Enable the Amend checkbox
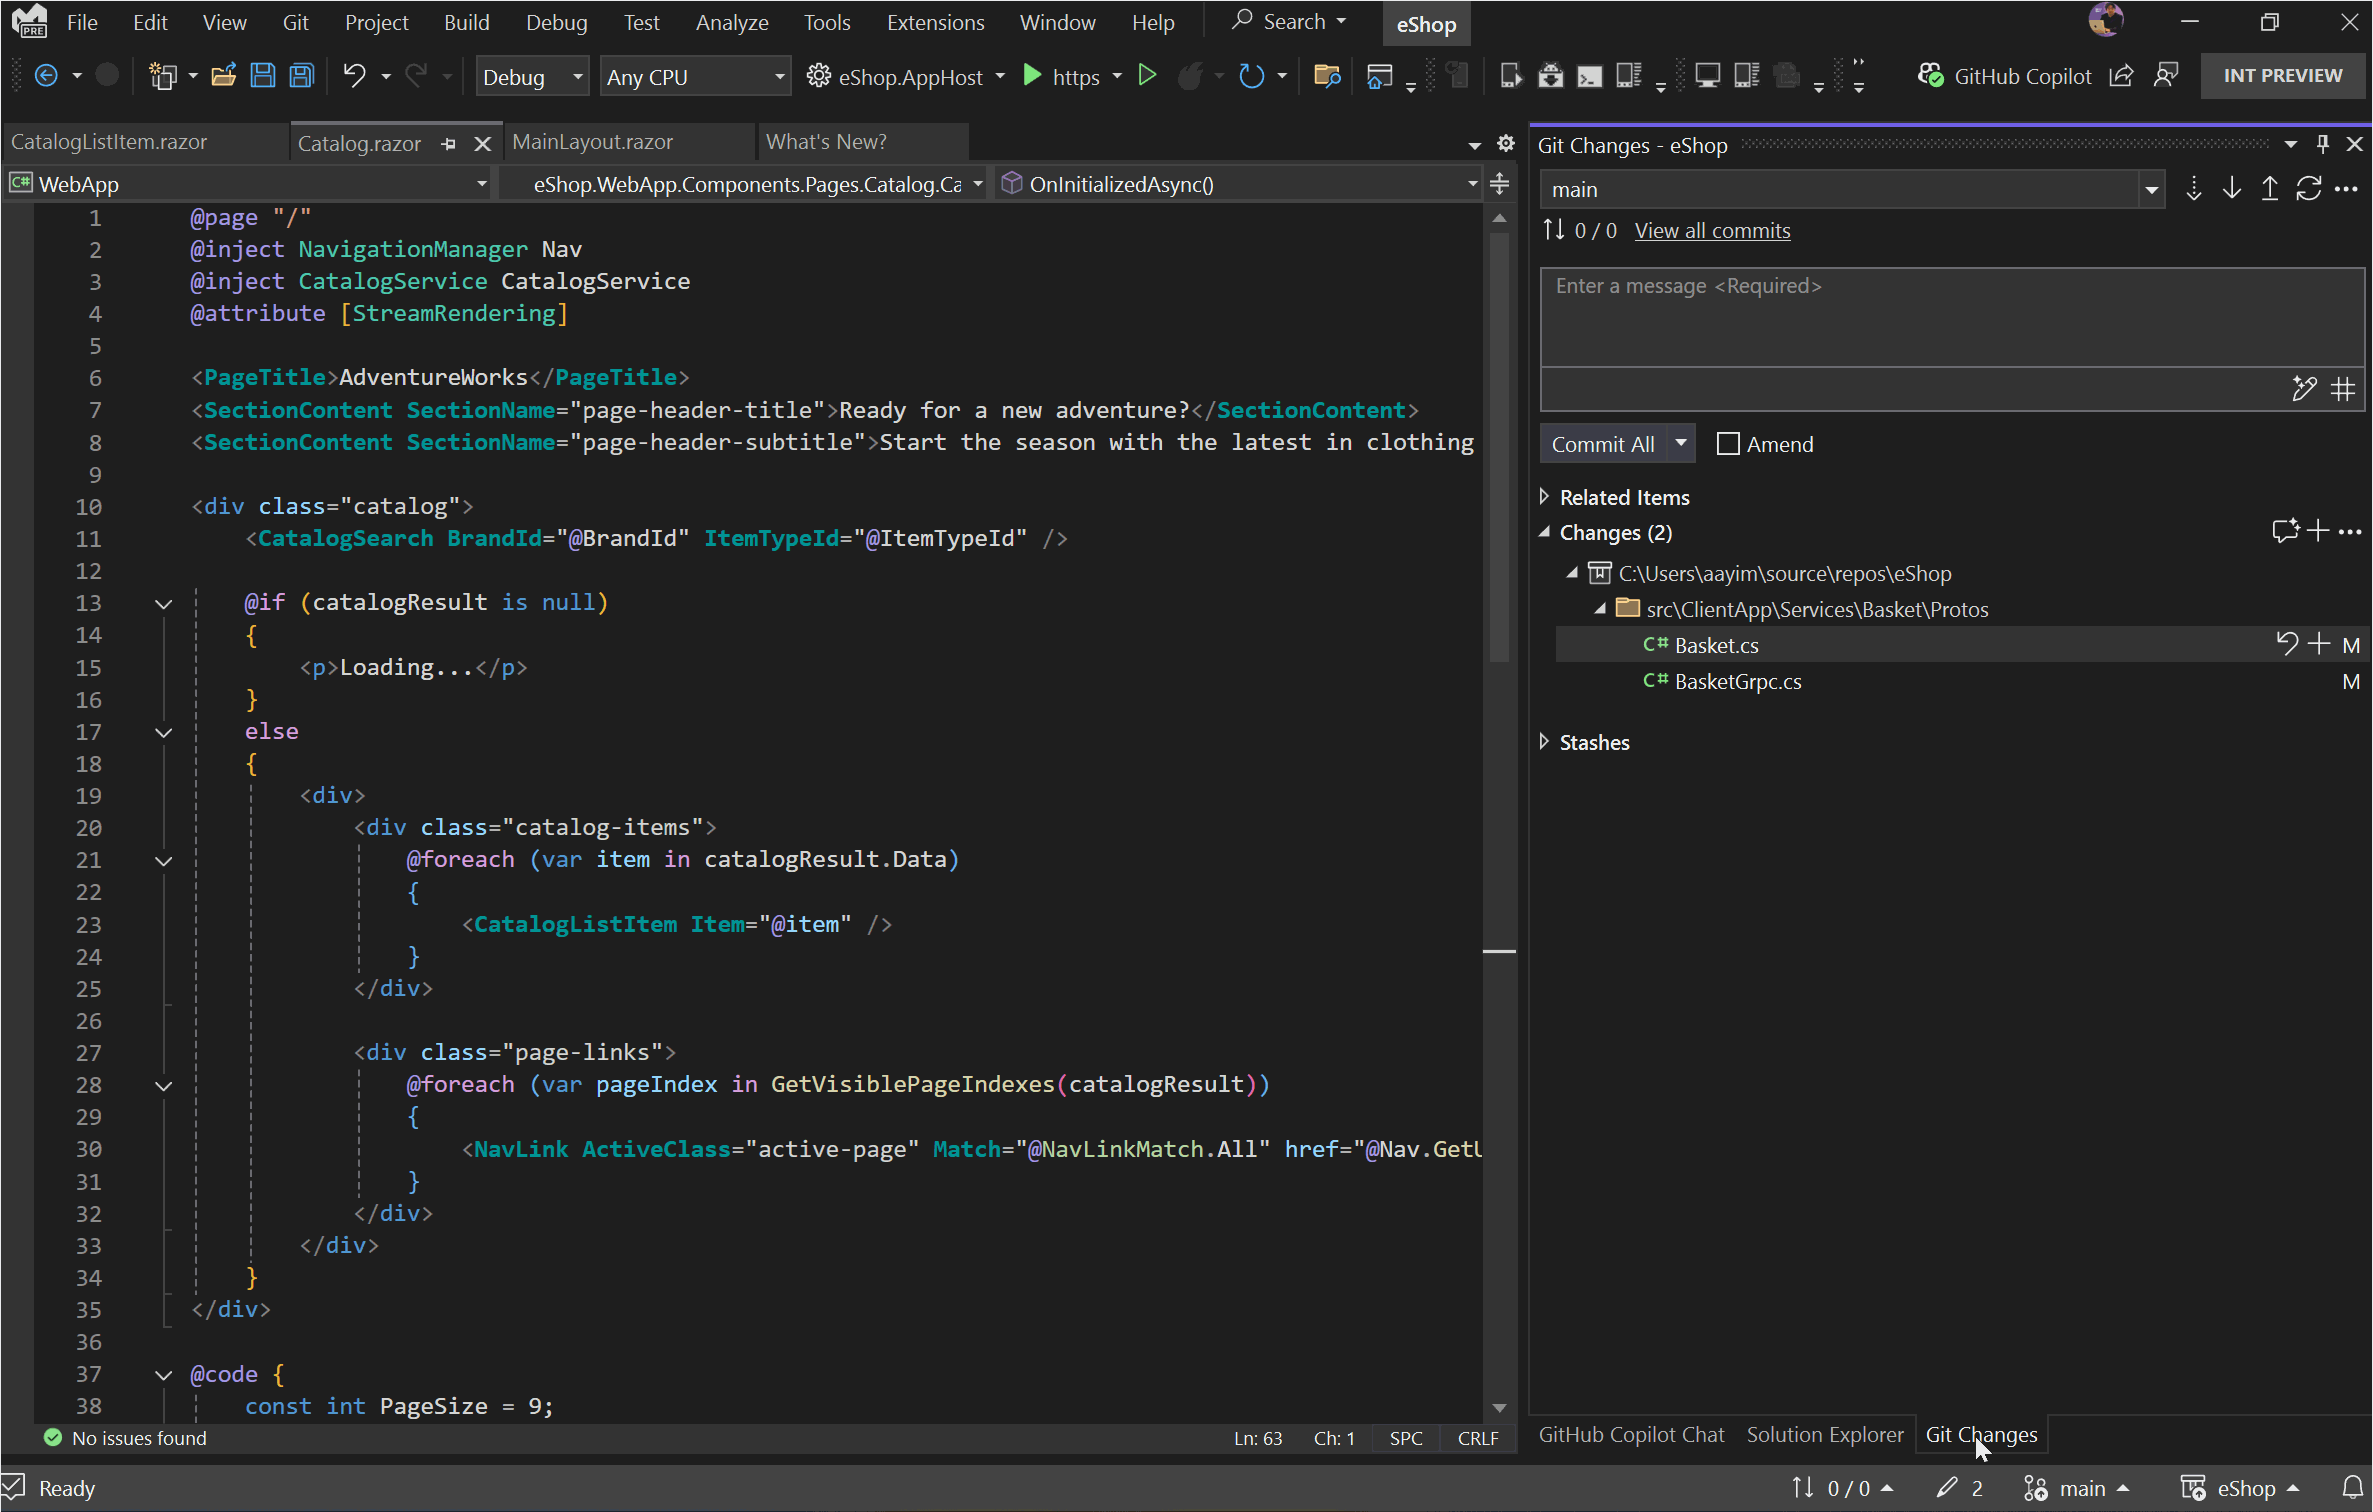The image size is (2373, 1512). click(1728, 444)
